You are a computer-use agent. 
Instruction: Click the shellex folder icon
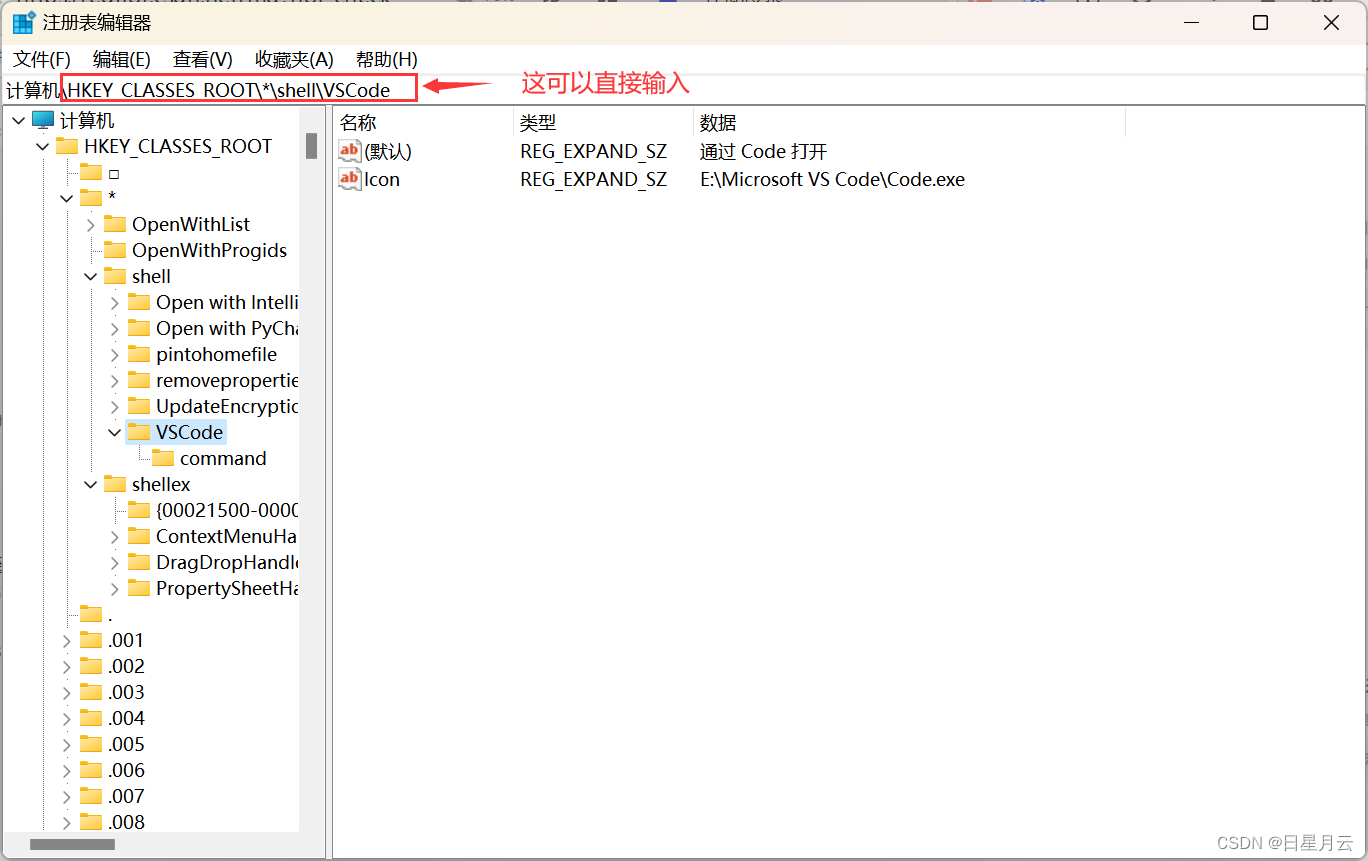point(113,484)
